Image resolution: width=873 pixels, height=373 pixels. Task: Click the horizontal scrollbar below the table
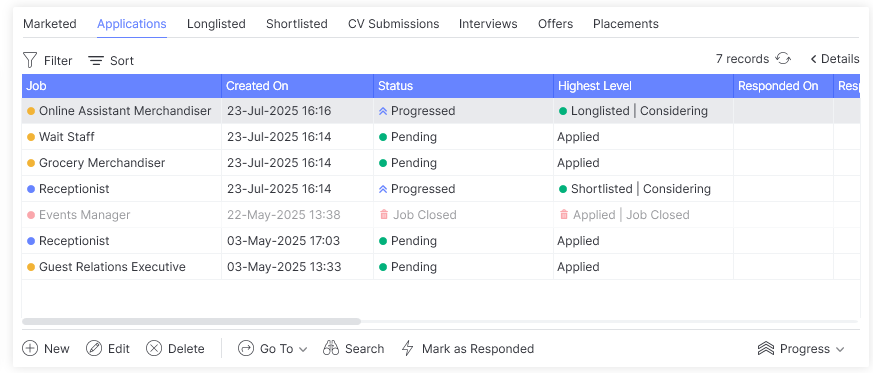click(x=192, y=321)
